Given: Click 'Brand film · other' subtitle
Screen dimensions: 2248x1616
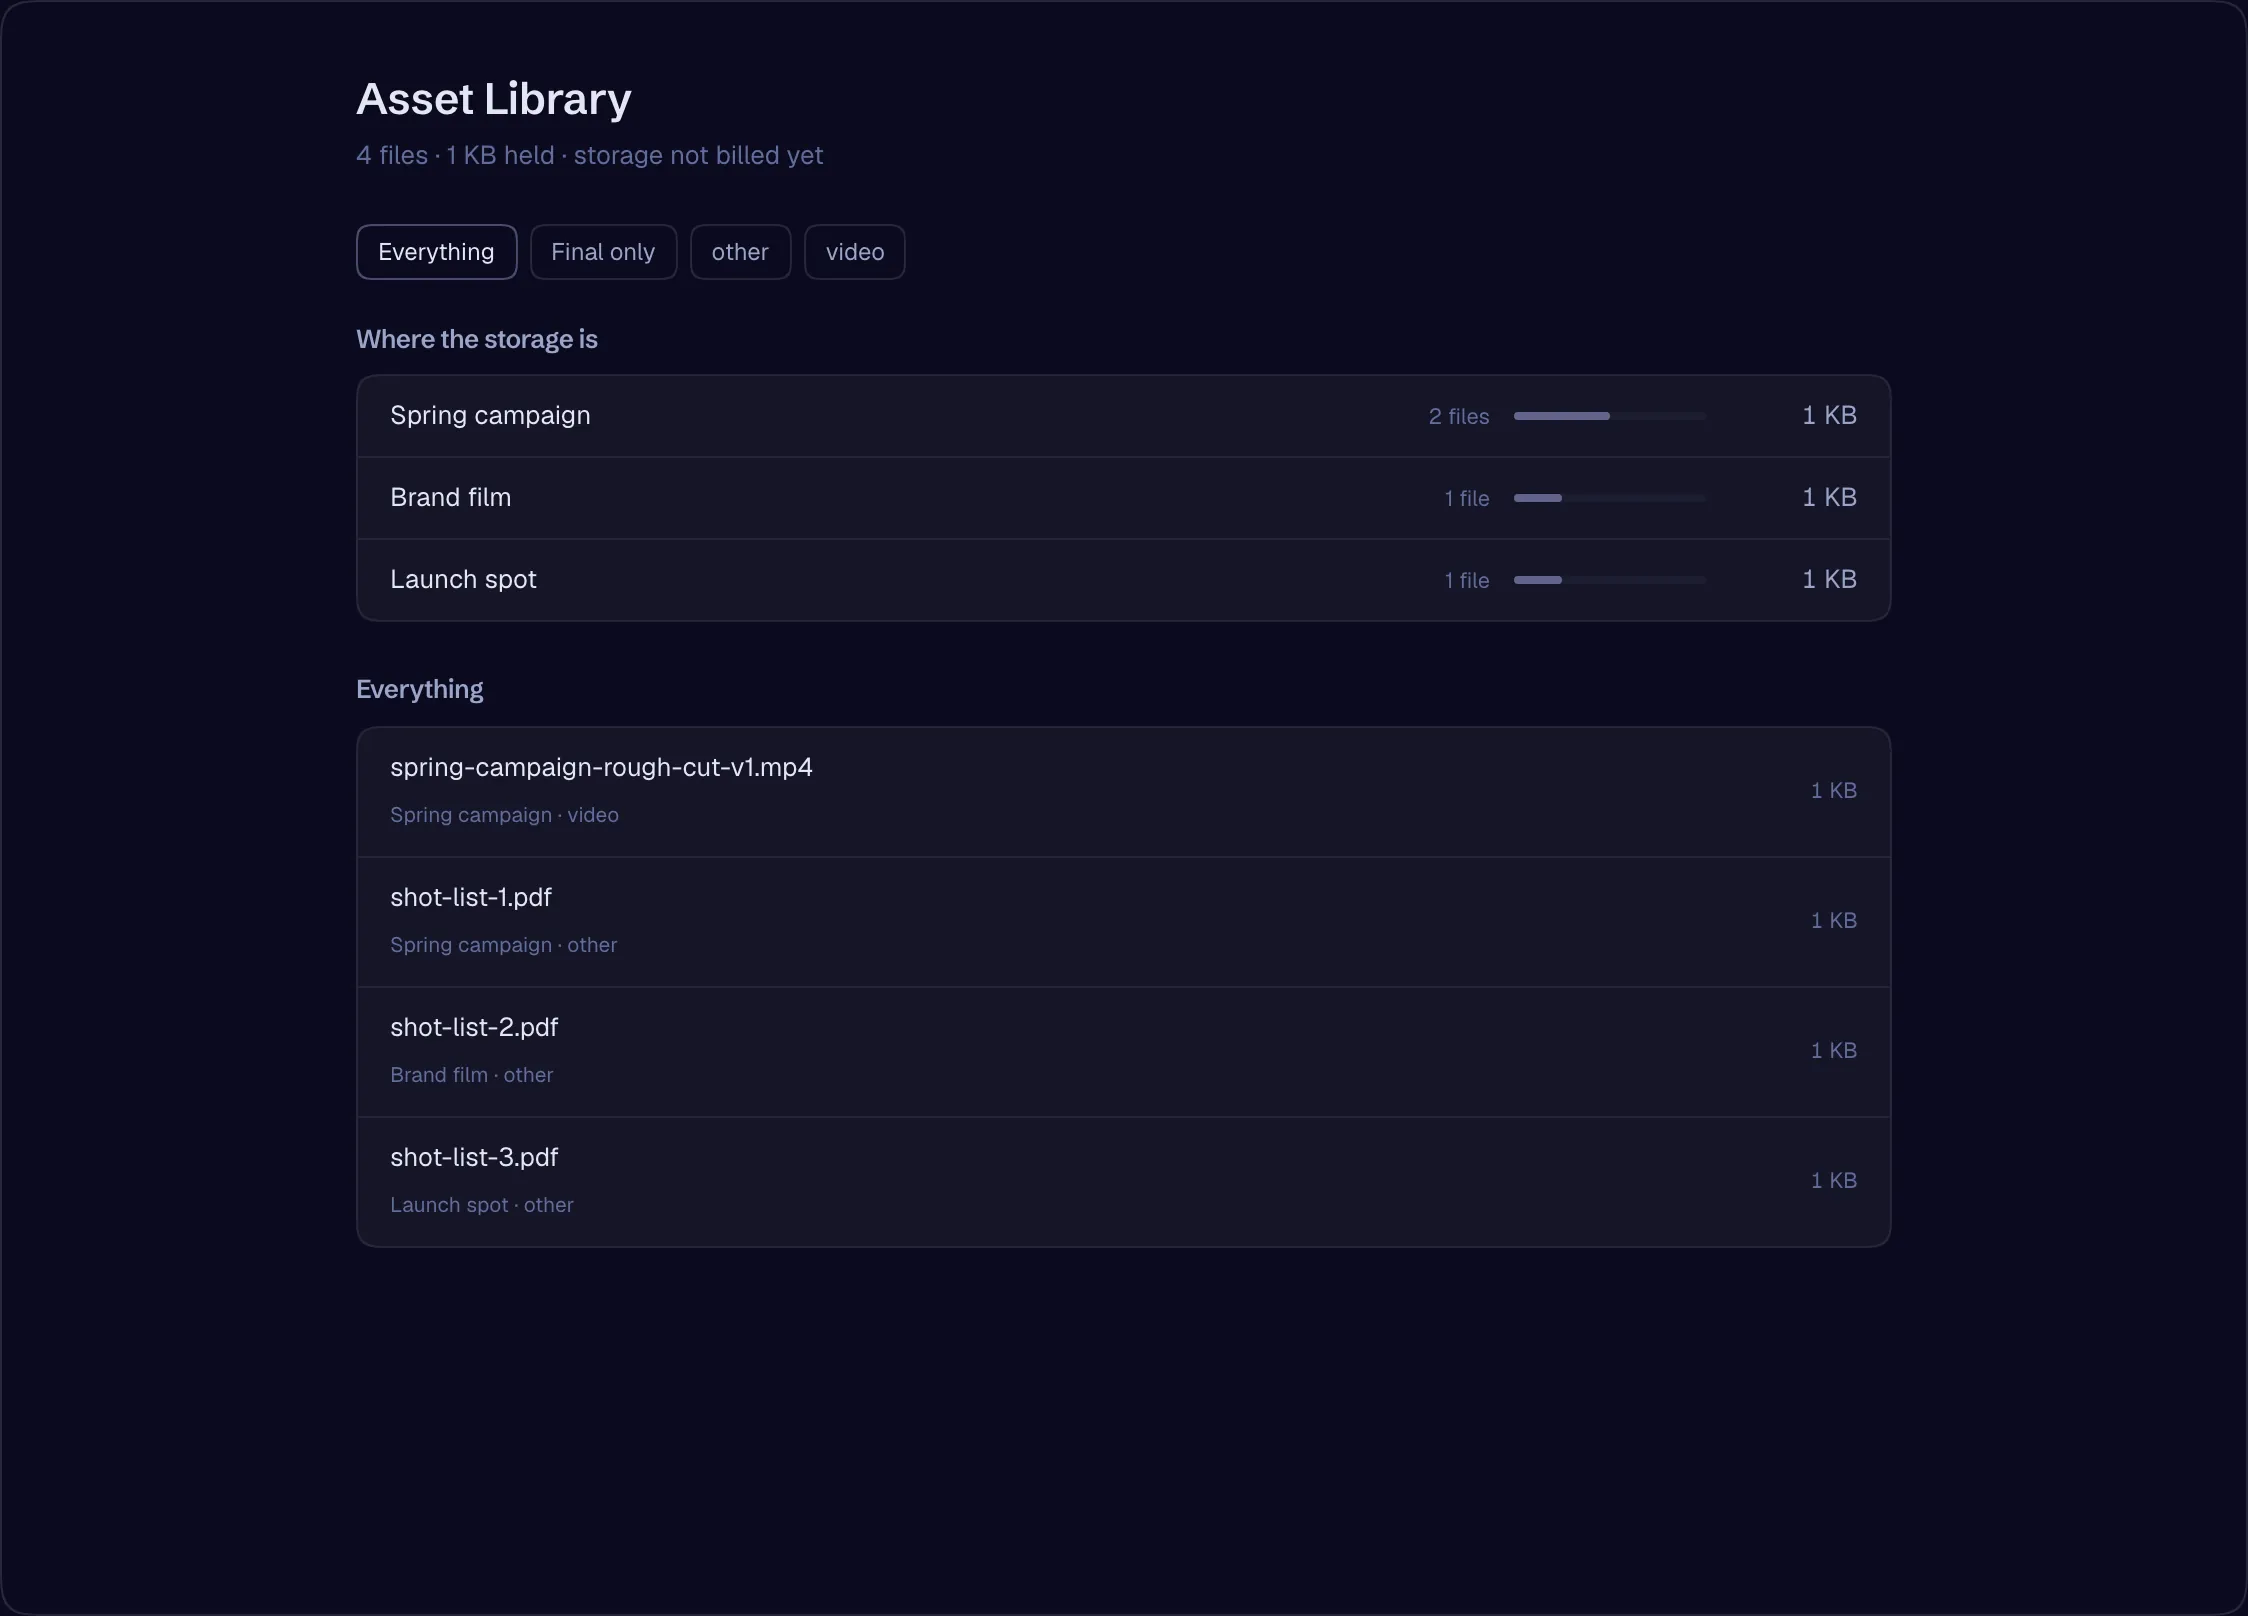Looking at the screenshot, I should click(471, 1075).
